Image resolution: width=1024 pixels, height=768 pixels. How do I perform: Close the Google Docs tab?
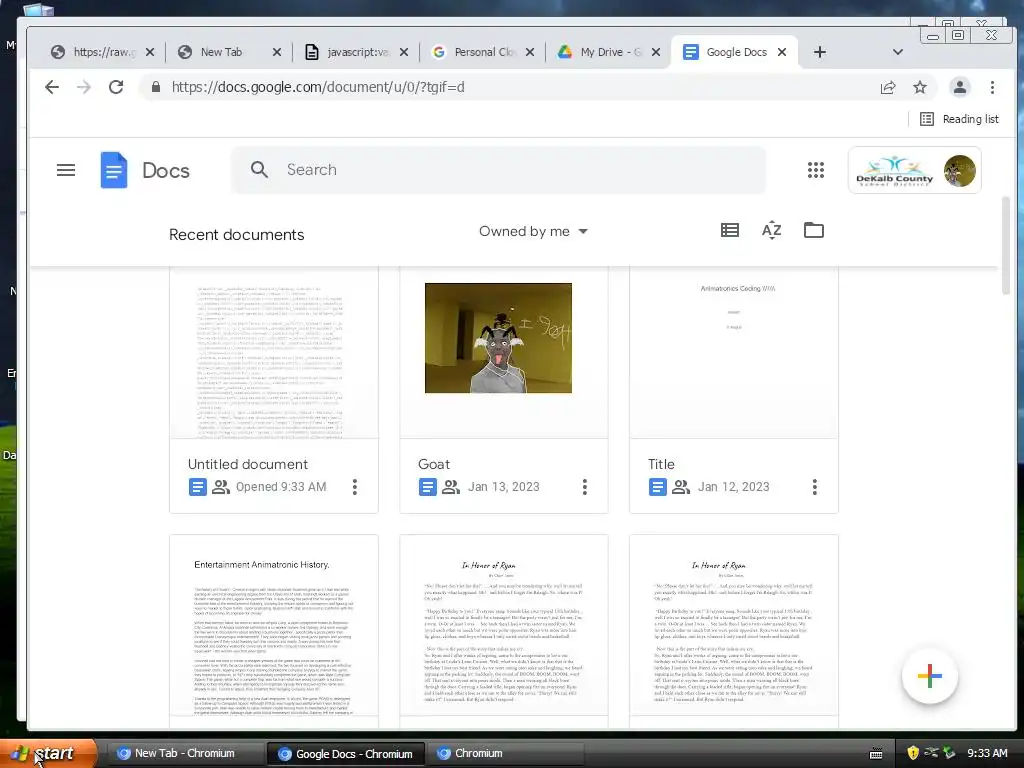(x=782, y=52)
